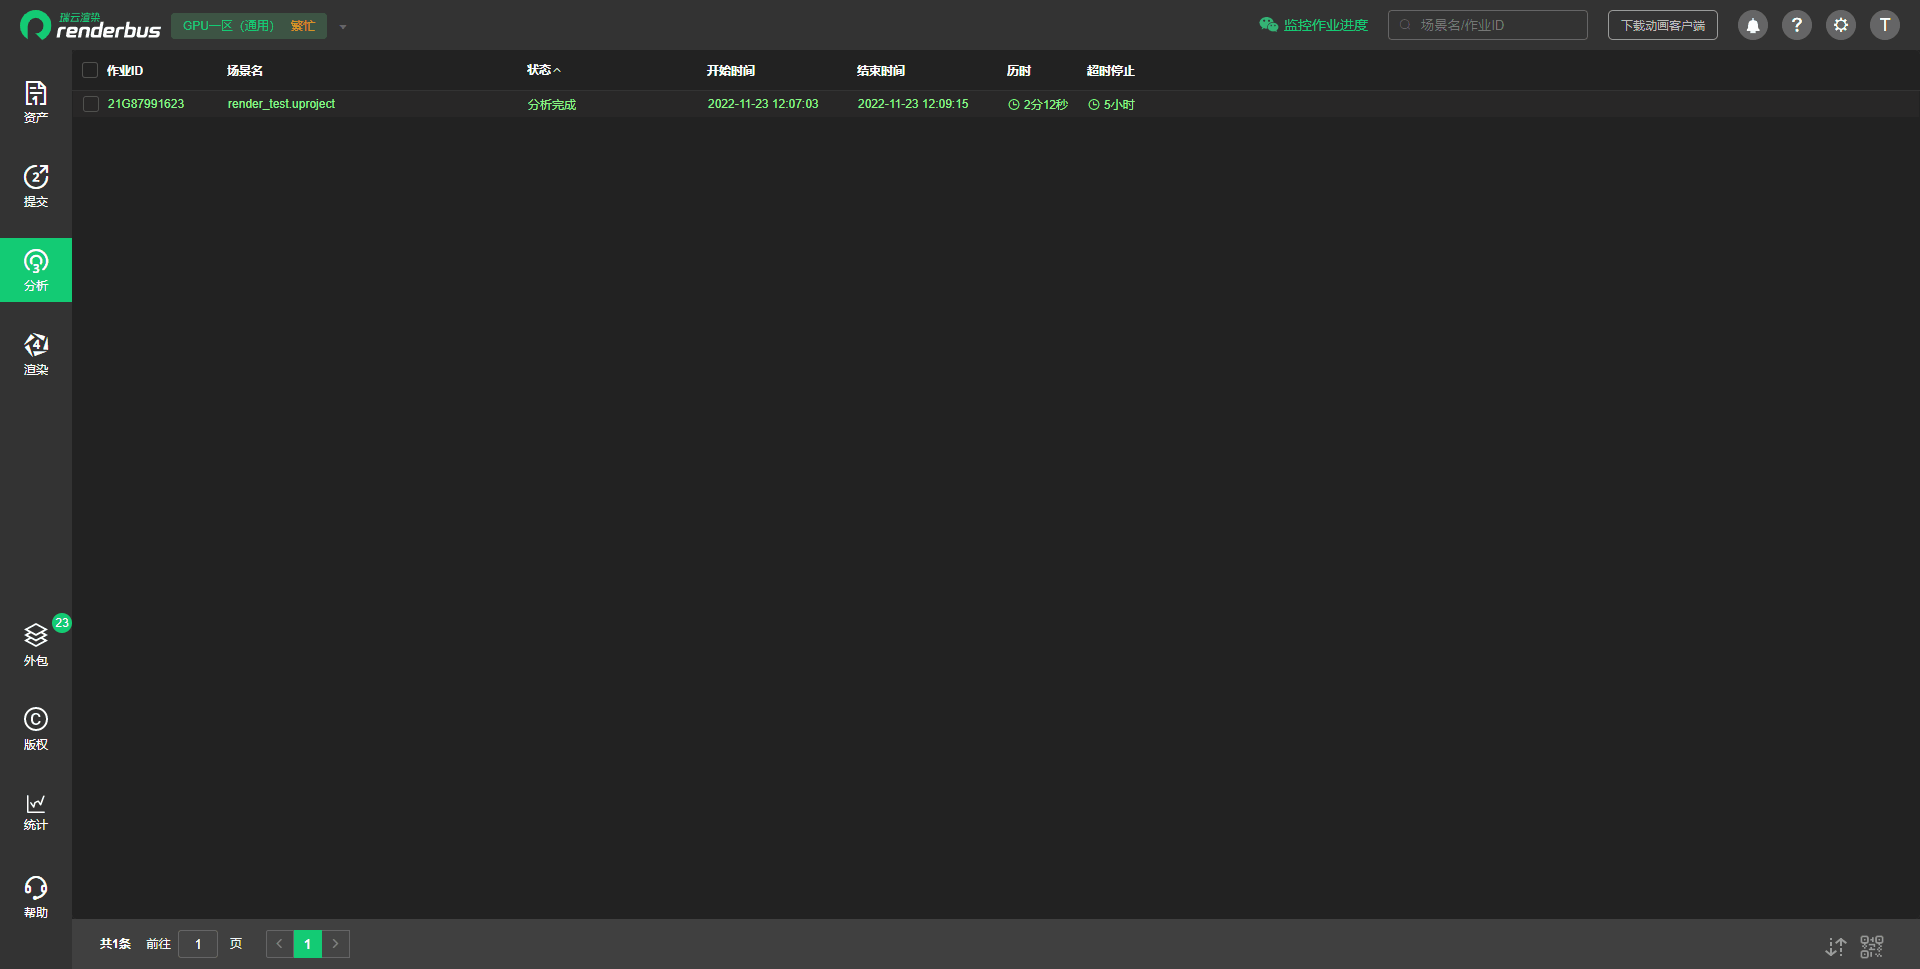Click the notification bell icon
The image size is (1920, 969).
coord(1752,25)
